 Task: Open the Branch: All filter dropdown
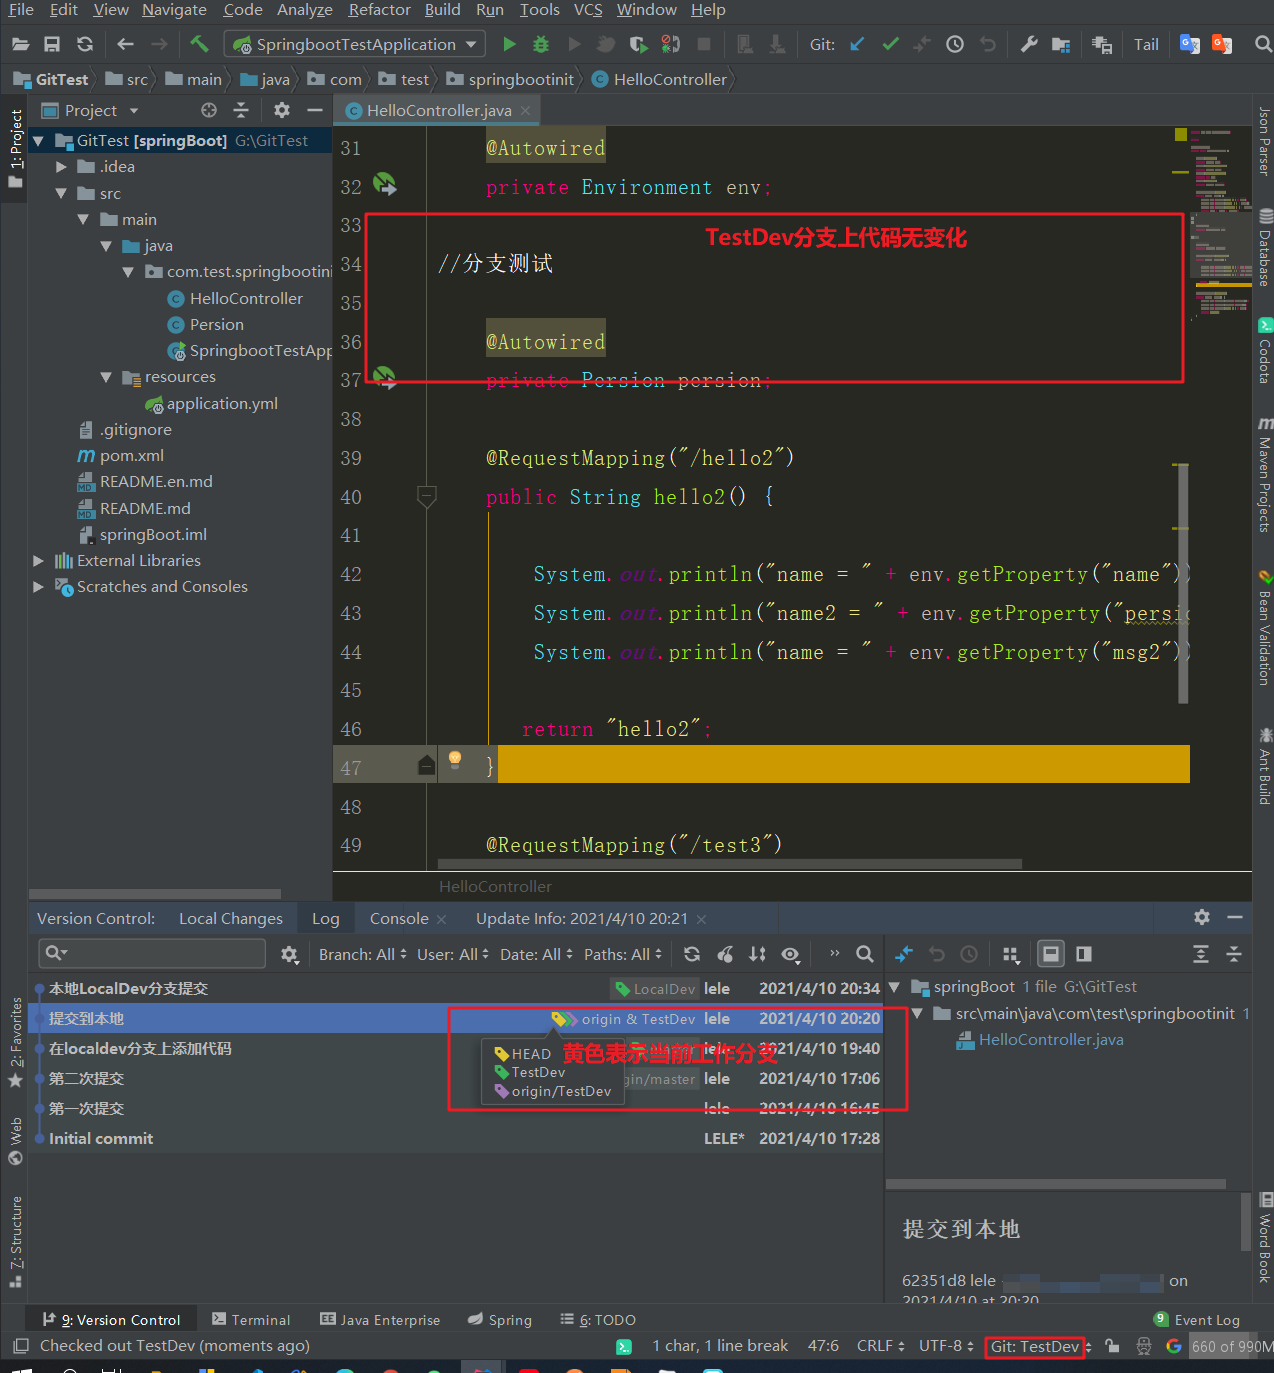coord(356,954)
